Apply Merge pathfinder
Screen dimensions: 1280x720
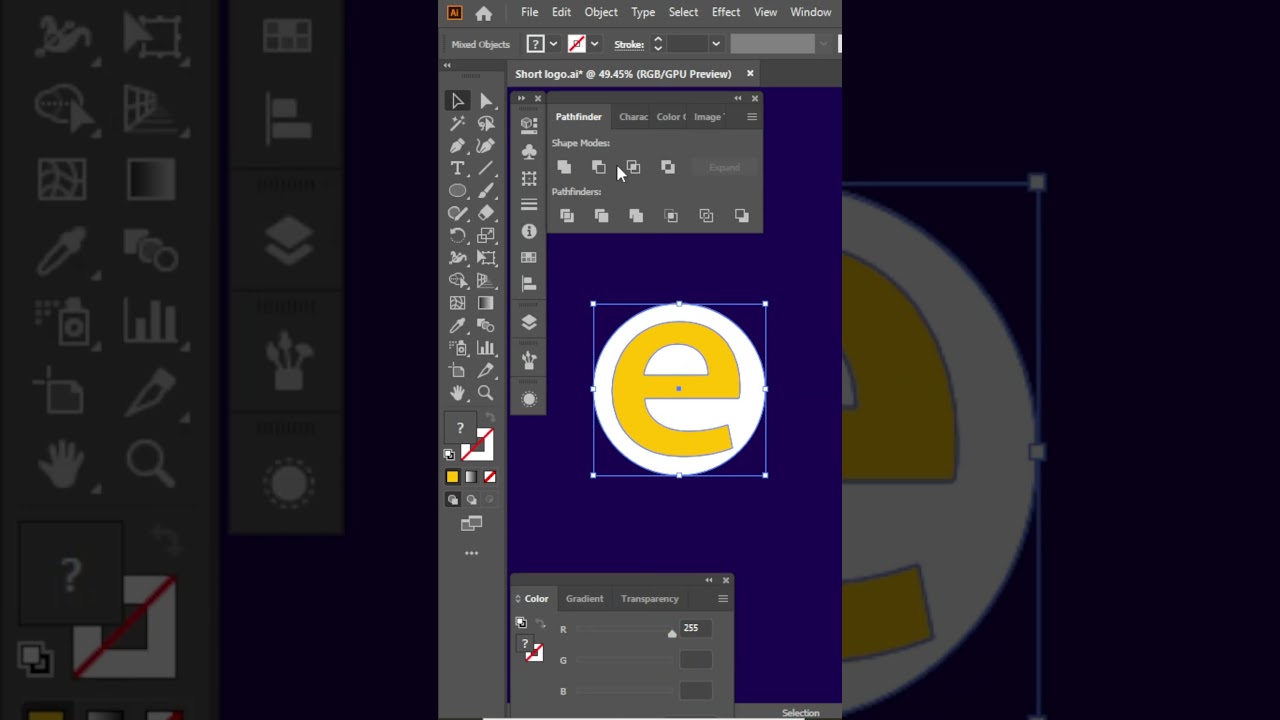[x=636, y=216]
